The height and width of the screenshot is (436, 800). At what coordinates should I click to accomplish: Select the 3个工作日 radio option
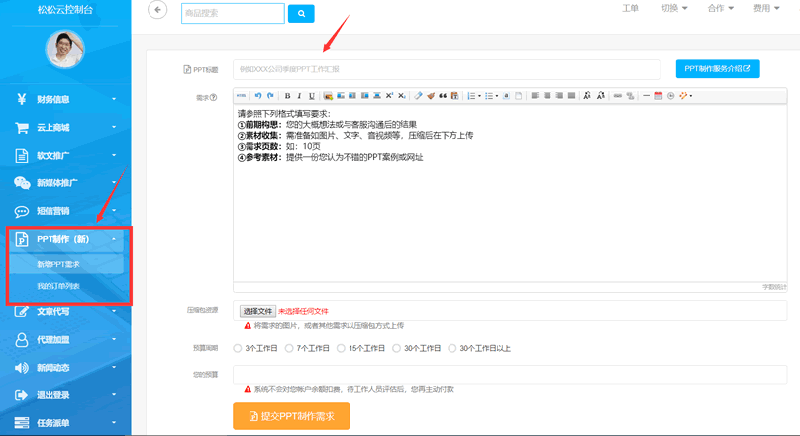tap(238, 348)
